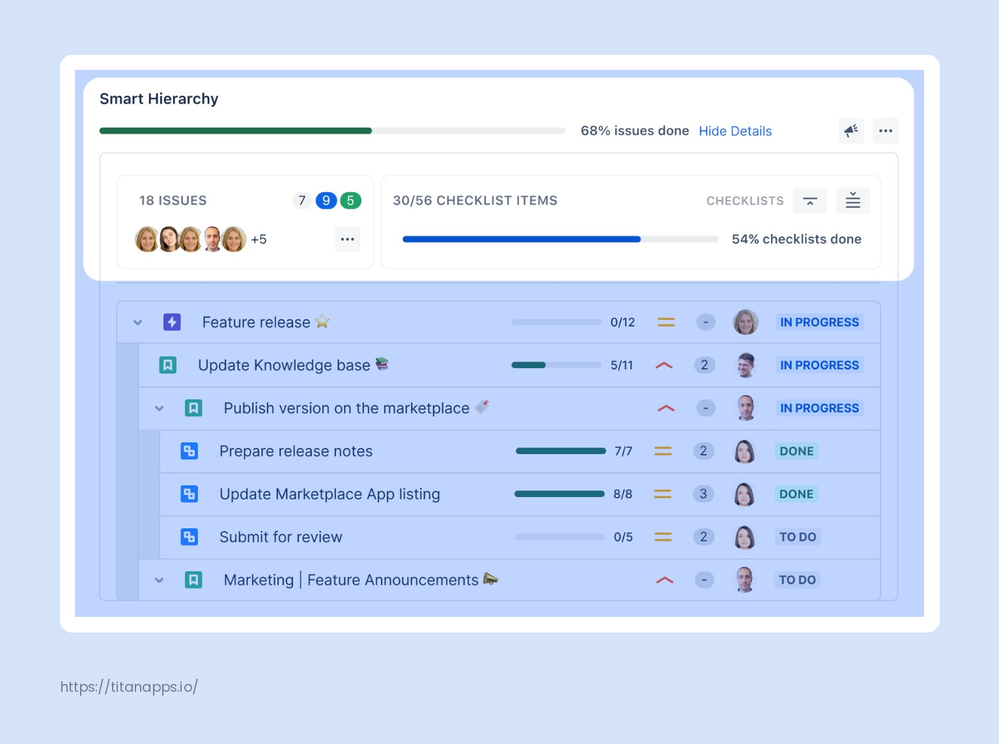Viewport: 999px width, 744px height.
Task: Click the green 5 issues badge
Action: point(350,201)
